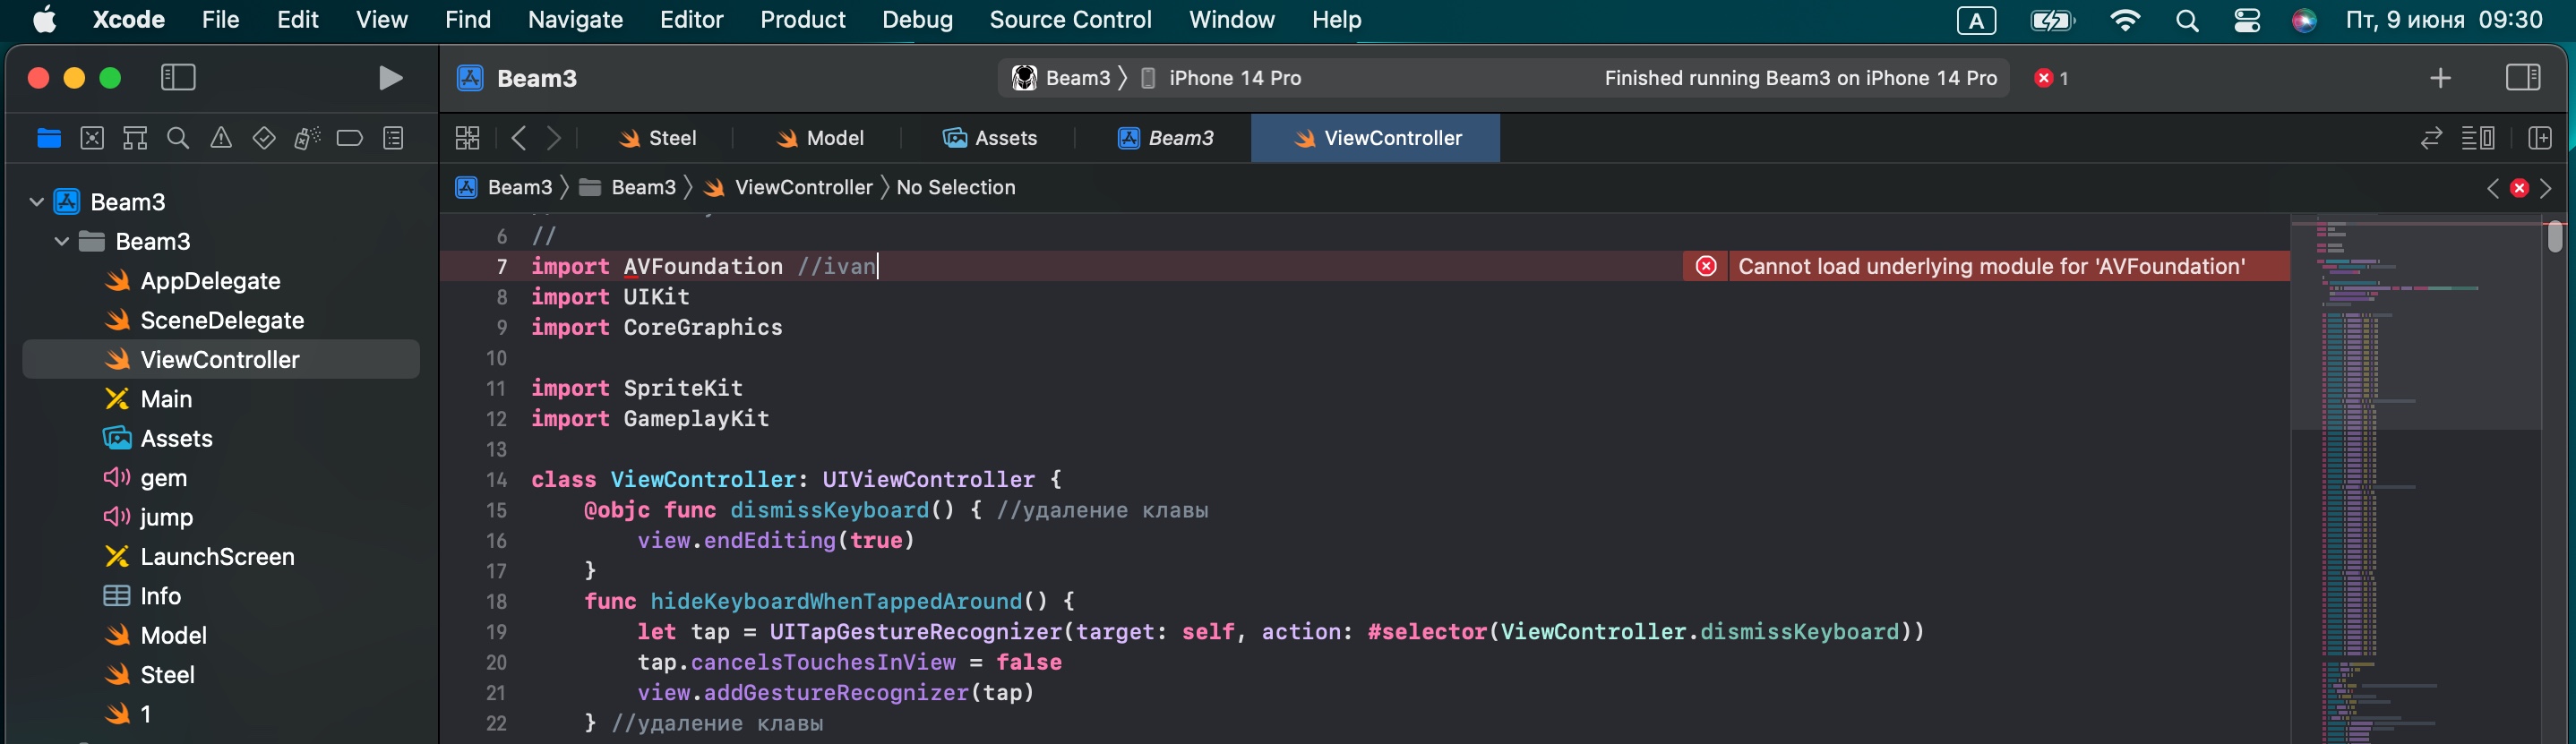Viewport: 2576px width, 744px height.
Task: Switch to the Assets editor tab
Action: click(990, 138)
